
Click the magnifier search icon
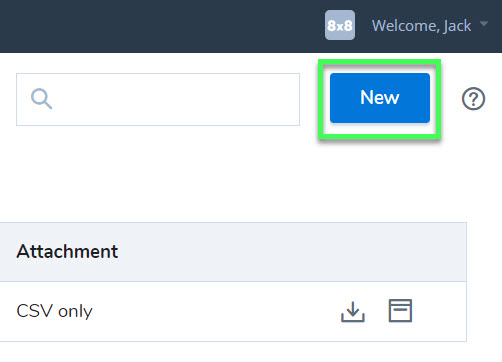(41, 99)
